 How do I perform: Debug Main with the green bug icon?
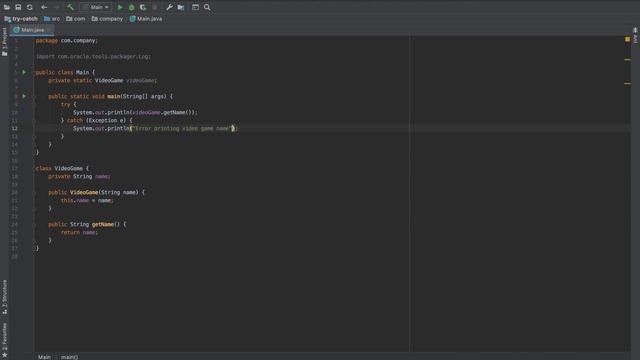pos(131,7)
